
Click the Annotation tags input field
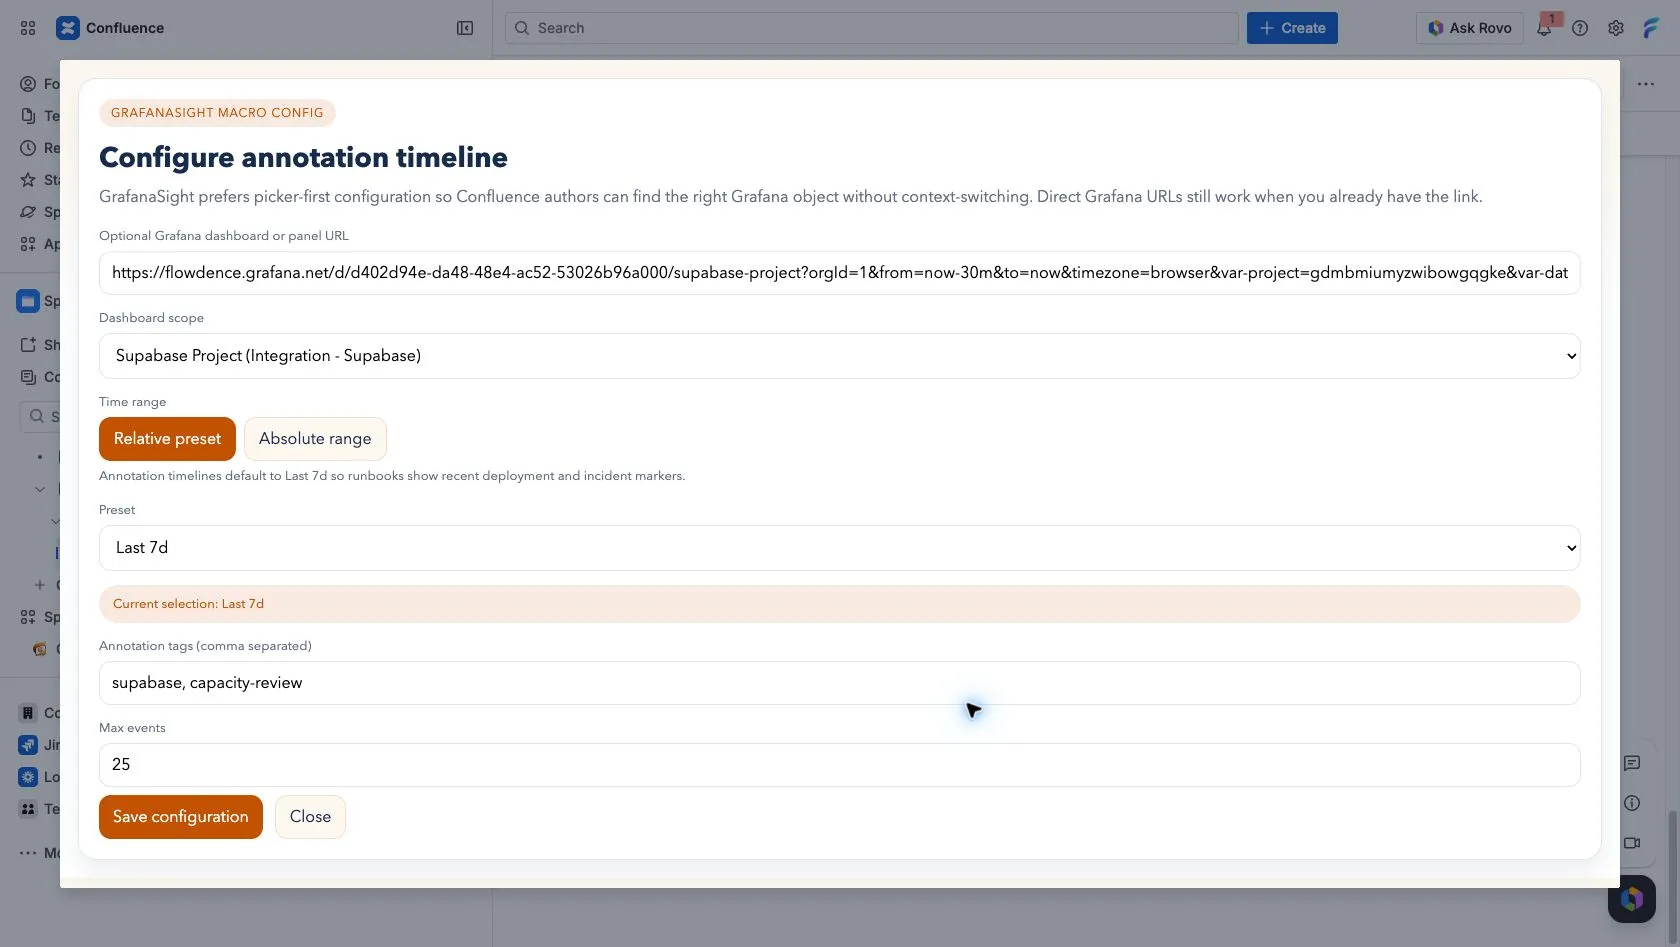pos(839,683)
